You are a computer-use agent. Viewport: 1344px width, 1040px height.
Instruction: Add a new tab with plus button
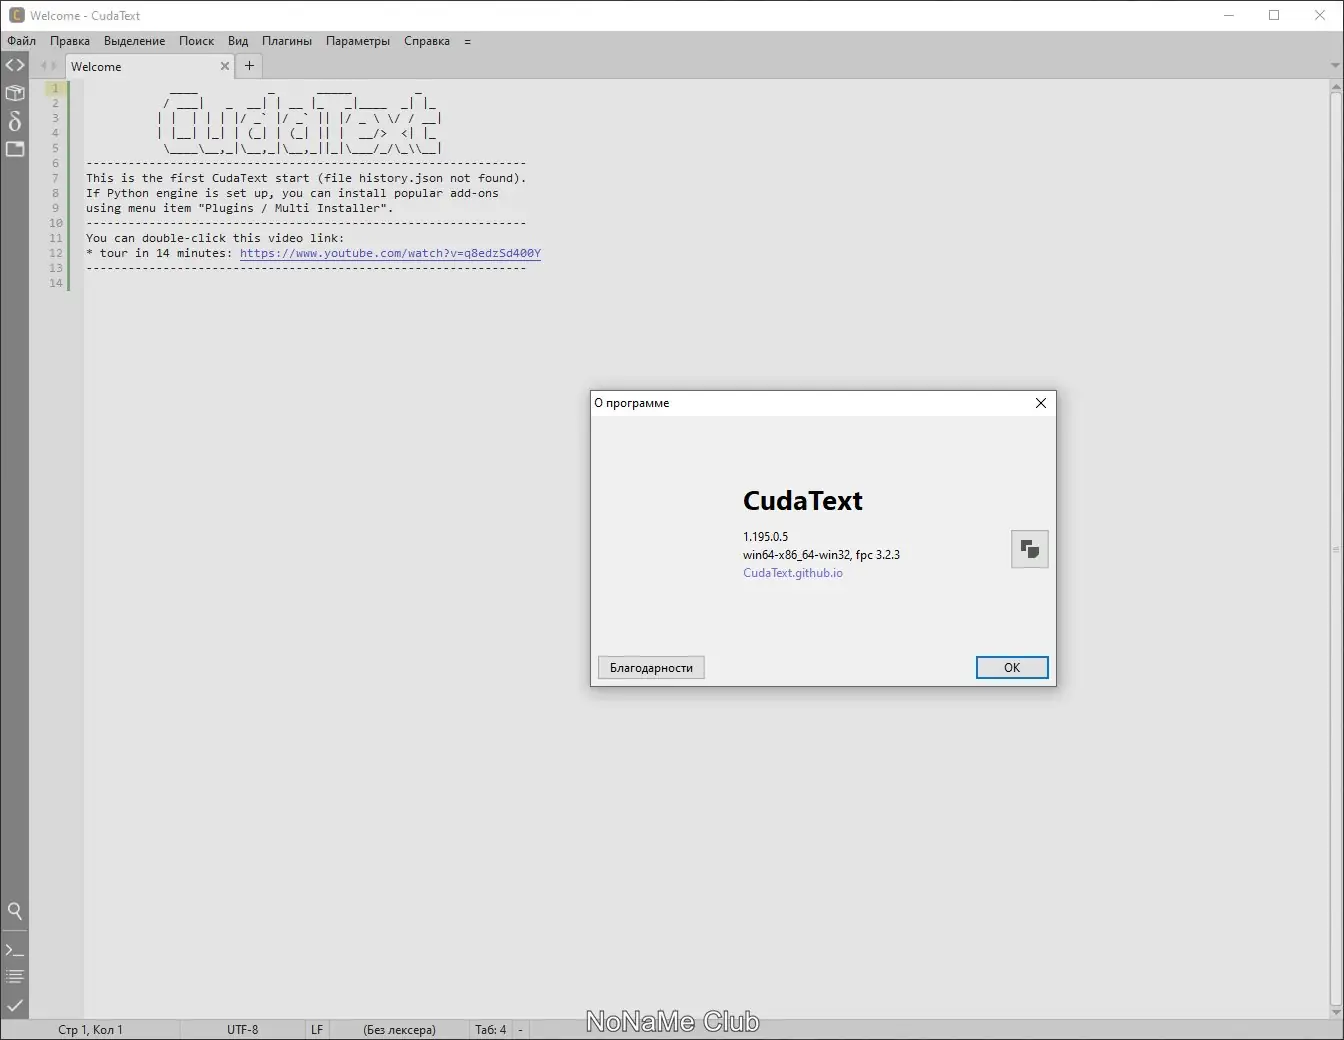point(249,66)
